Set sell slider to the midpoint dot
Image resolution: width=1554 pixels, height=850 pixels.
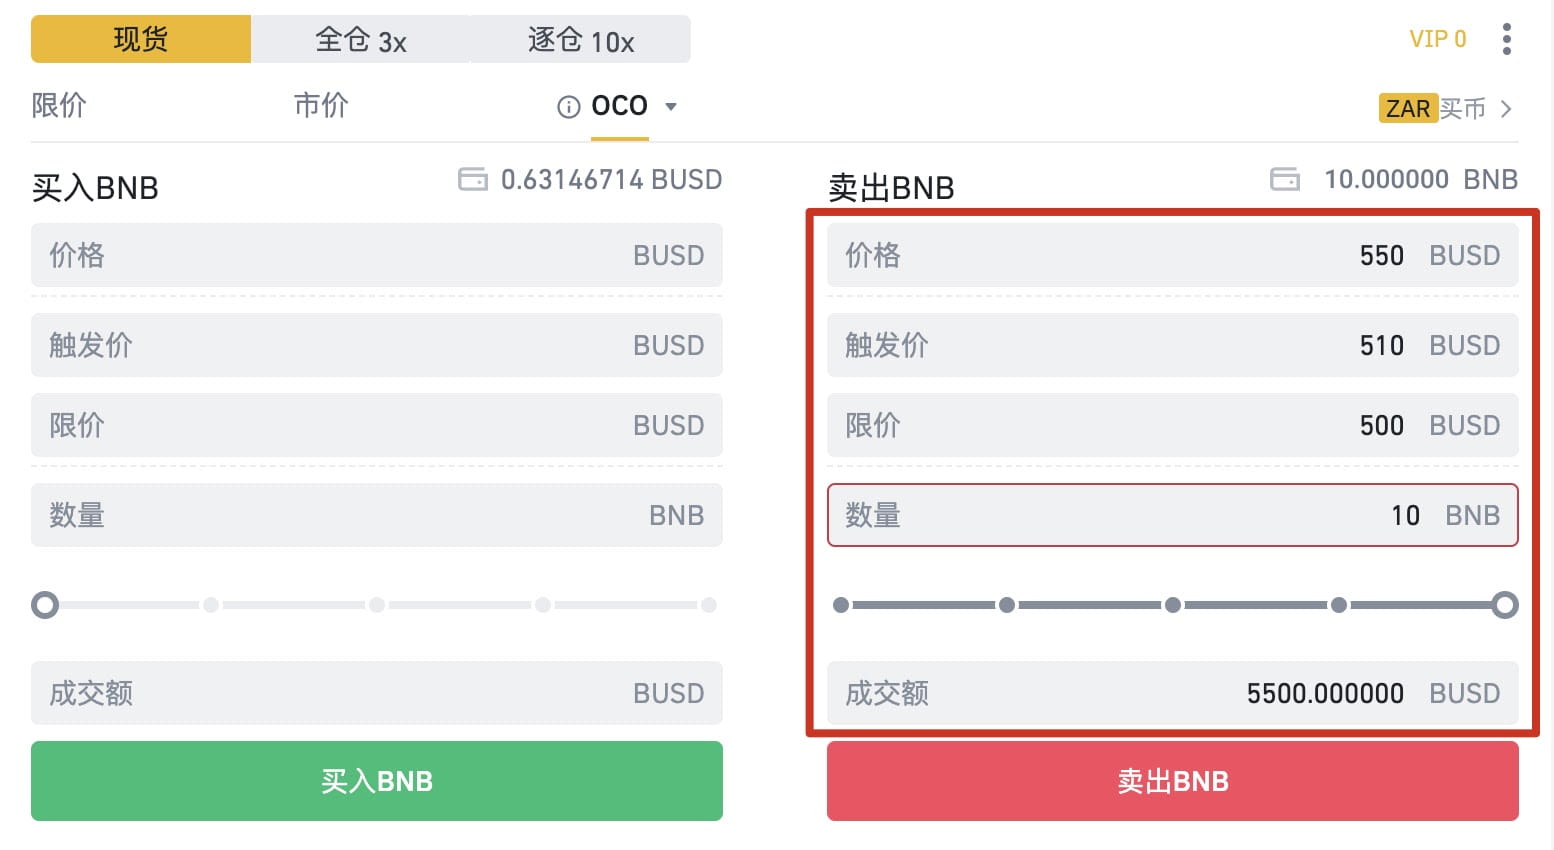point(1173,605)
